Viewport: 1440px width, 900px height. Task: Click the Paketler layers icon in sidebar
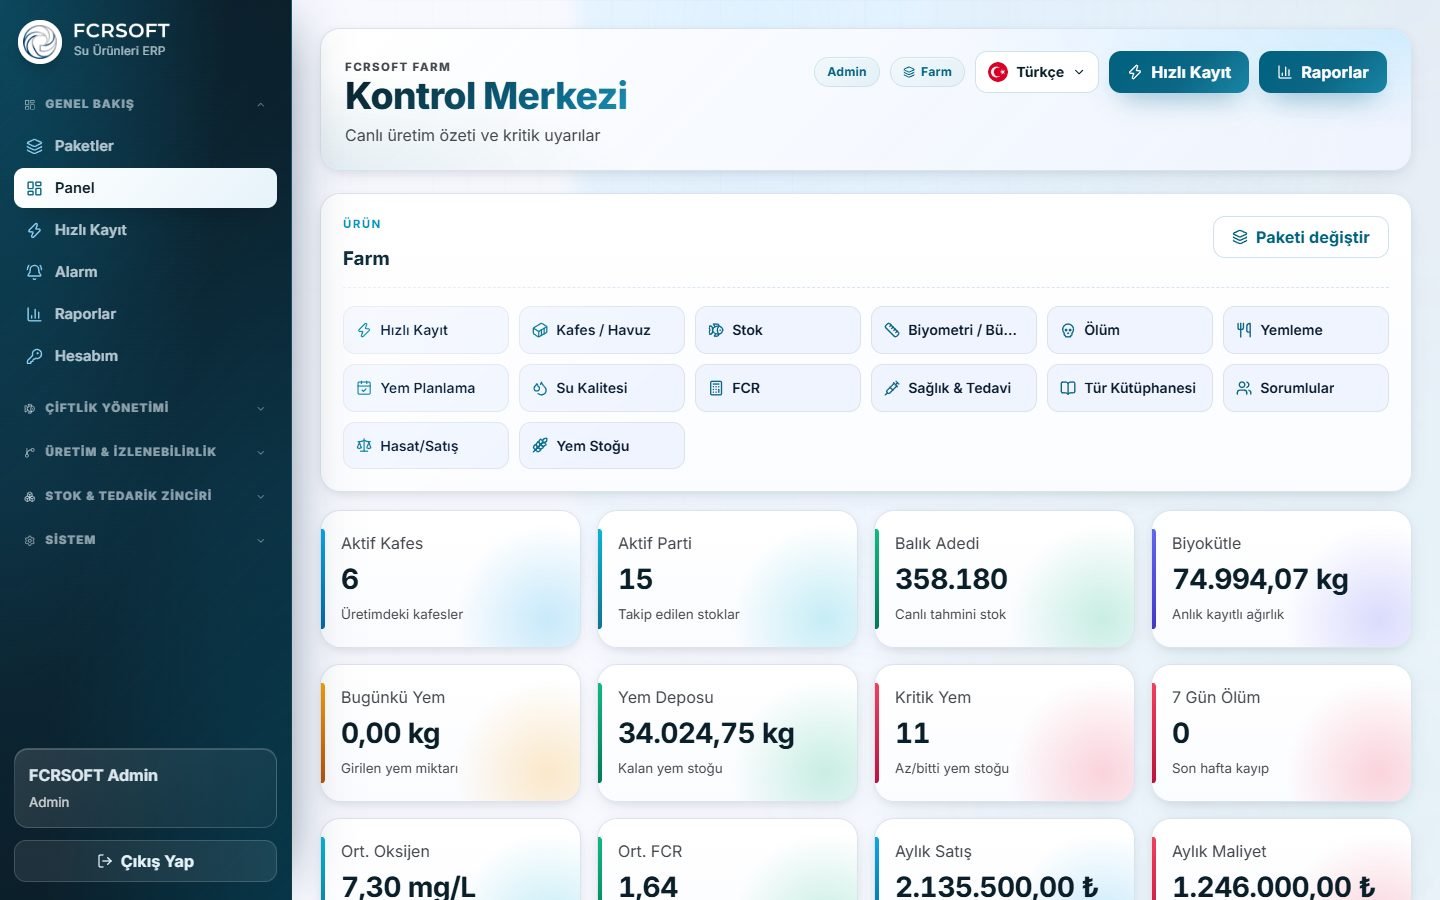pyautogui.click(x=34, y=146)
